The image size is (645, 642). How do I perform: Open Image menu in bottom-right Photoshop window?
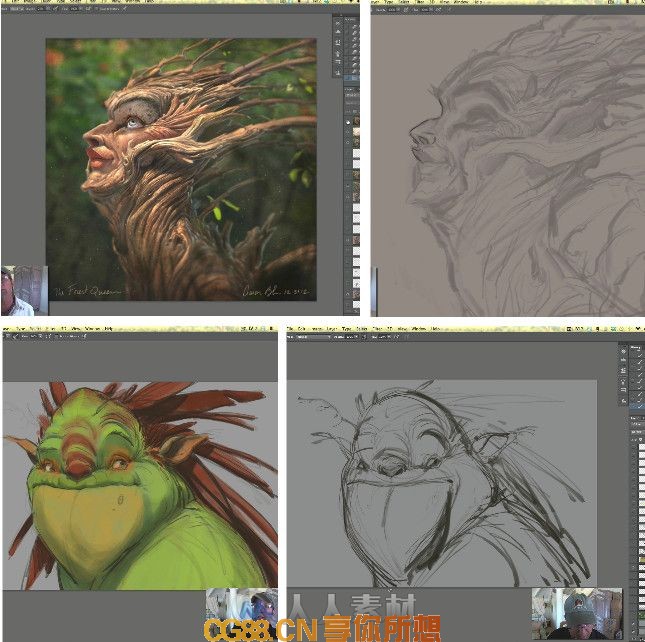(x=317, y=329)
